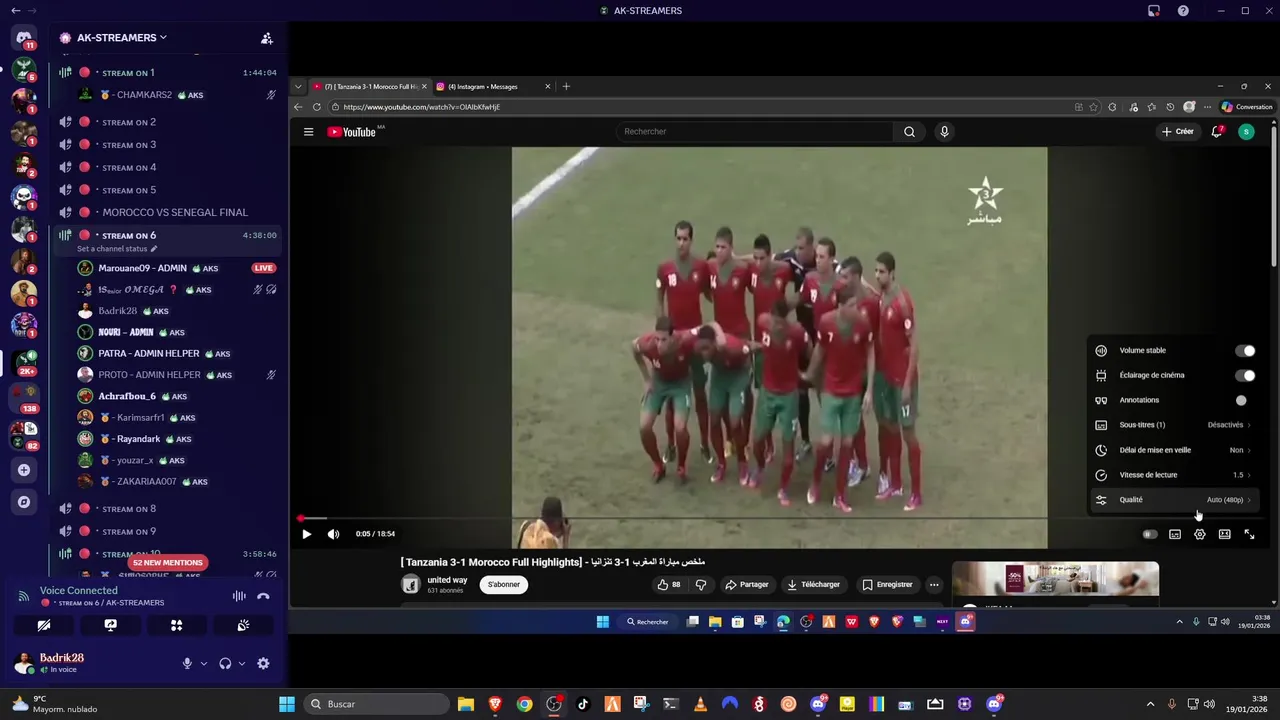Go to YouTube home via logo
Screen dimensions: 1280x720
pyautogui.click(x=354, y=132)
